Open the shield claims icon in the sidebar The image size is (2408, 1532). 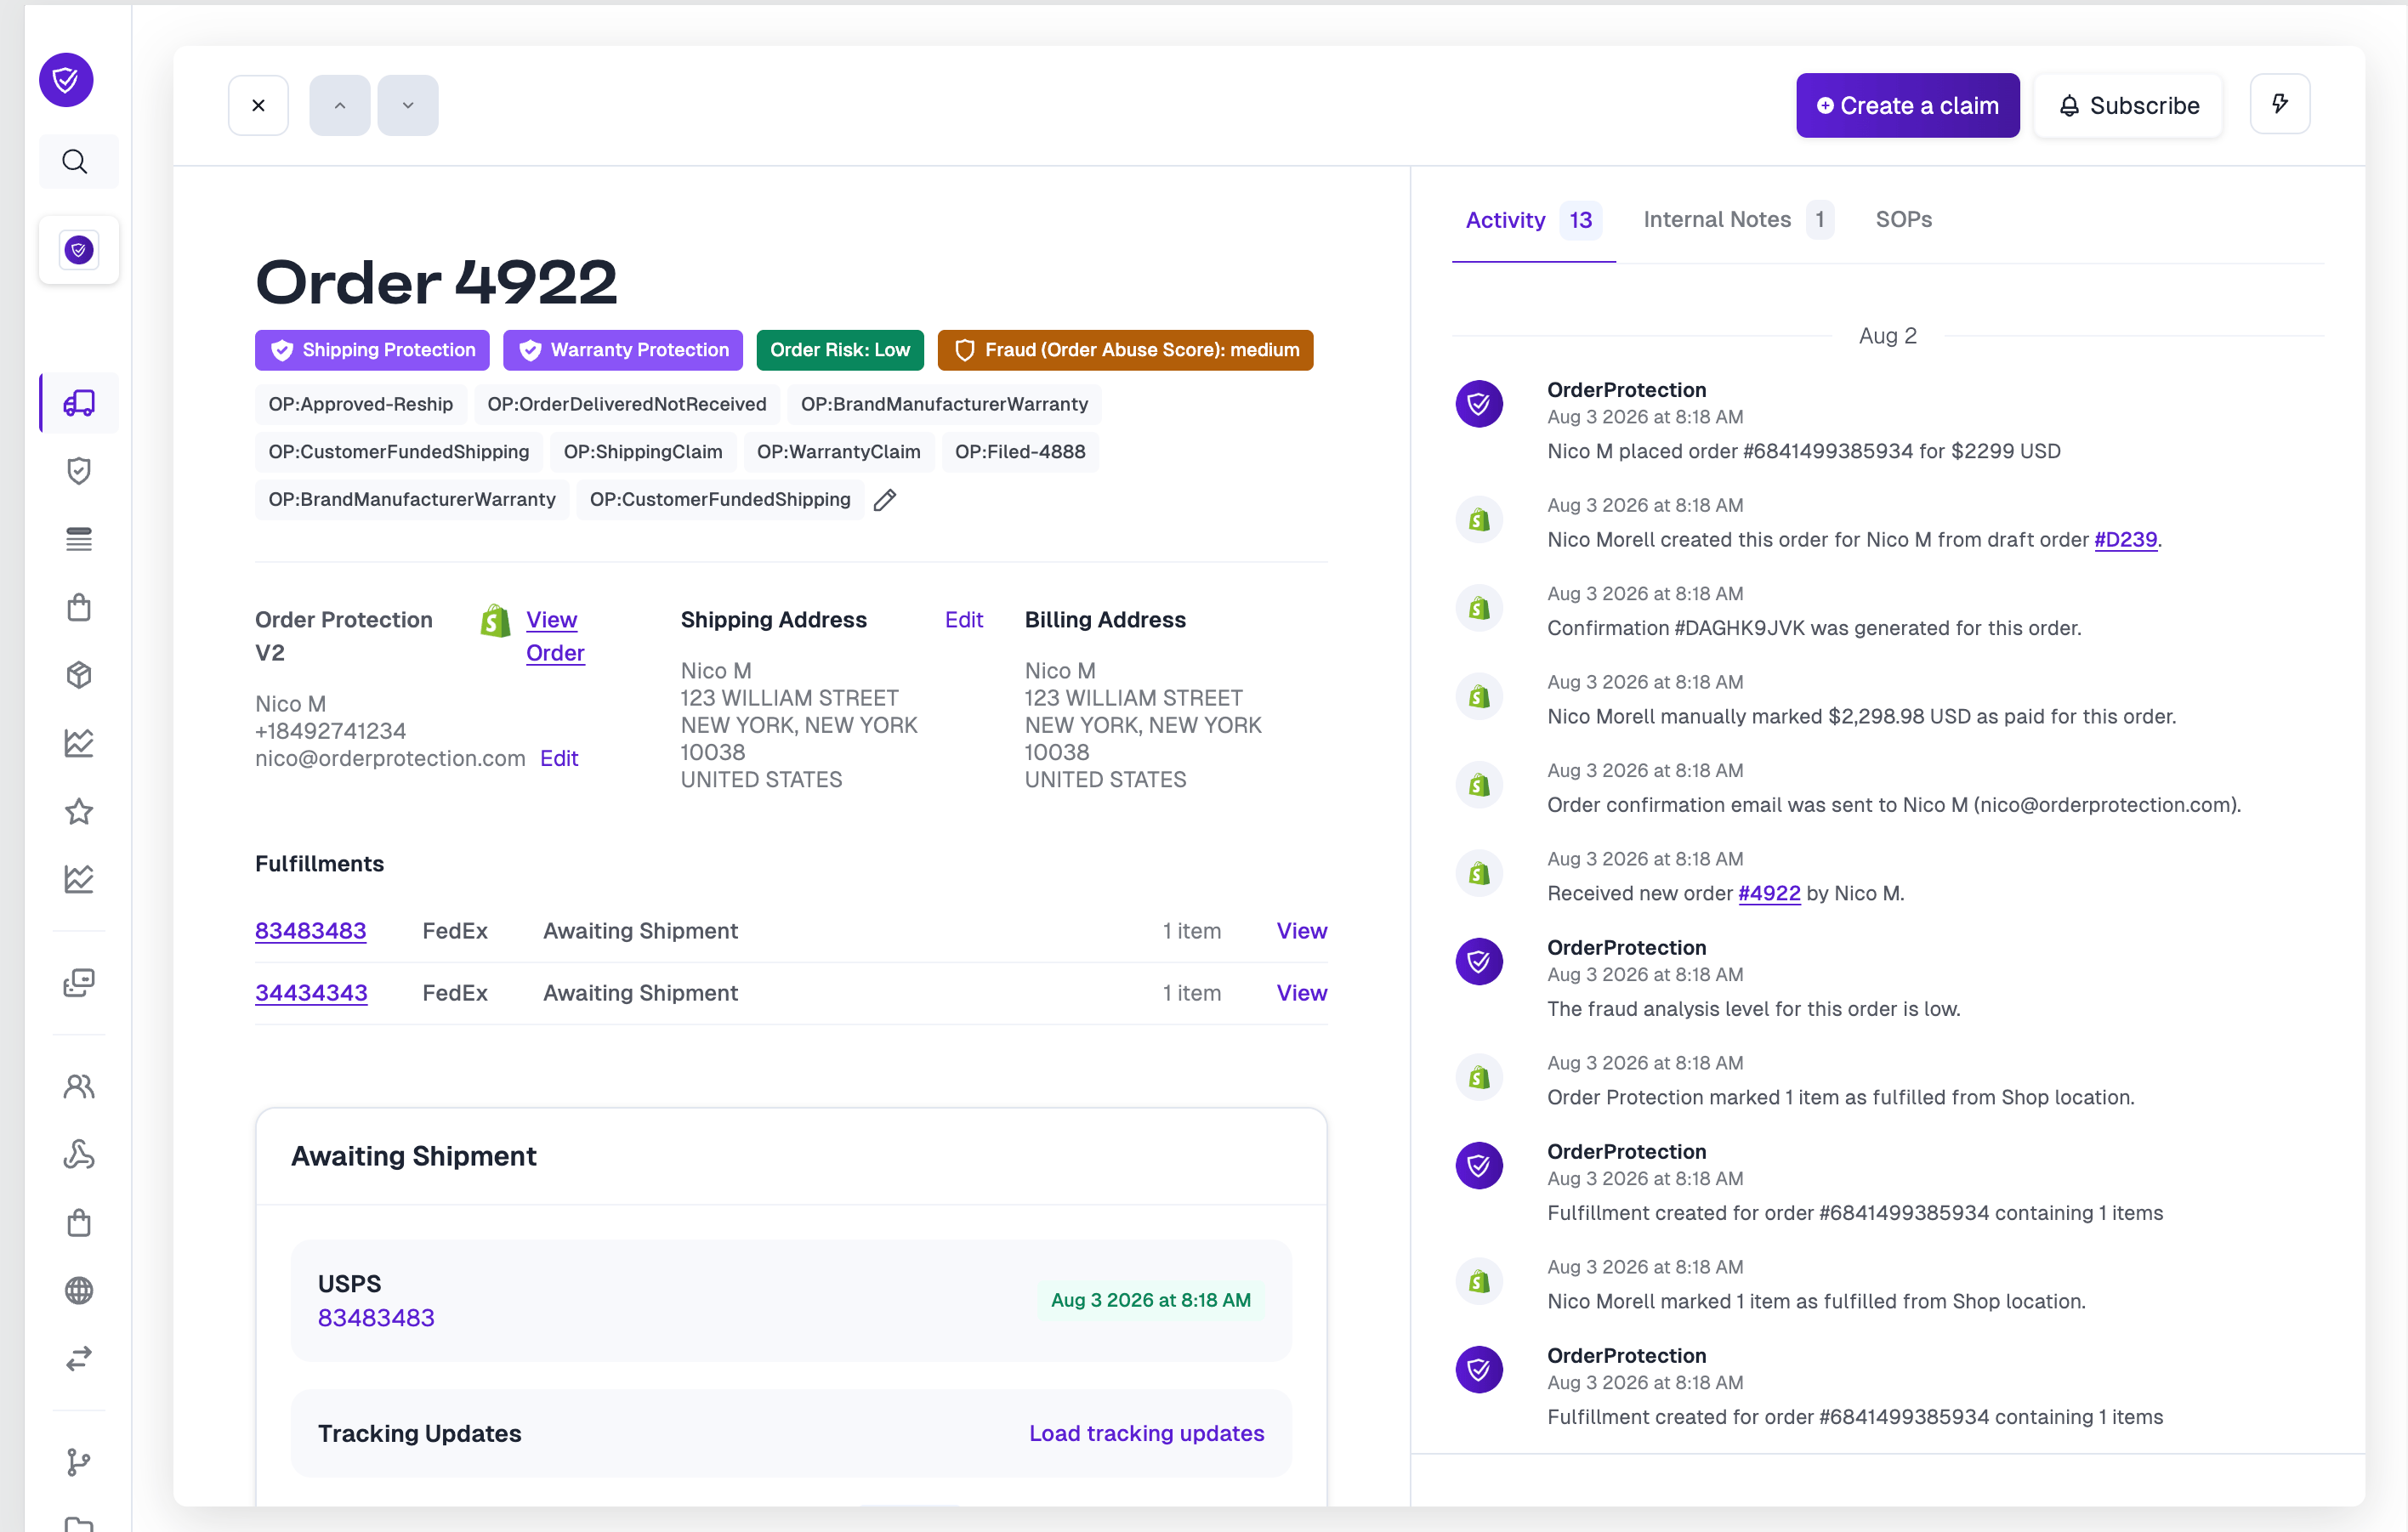click(x=79, y=470)
